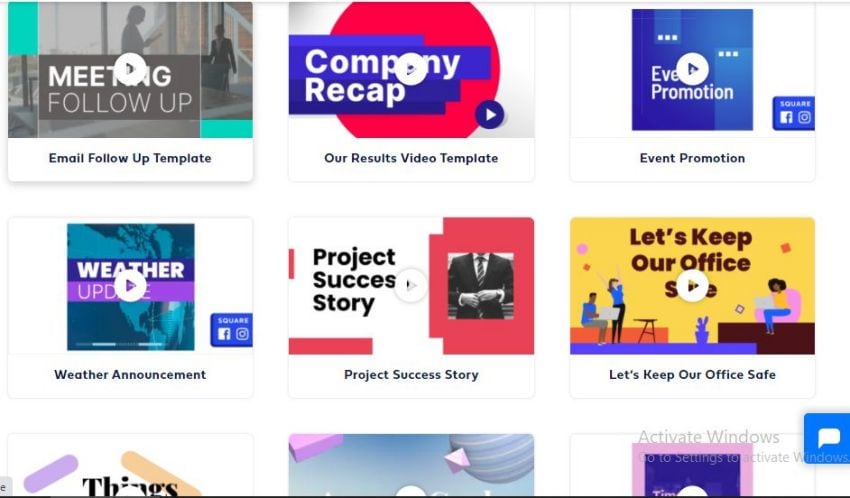The width and height of the screenshot is (850, 498).
Task: Open the Our Results Video Template title
Action: (411, 158)
